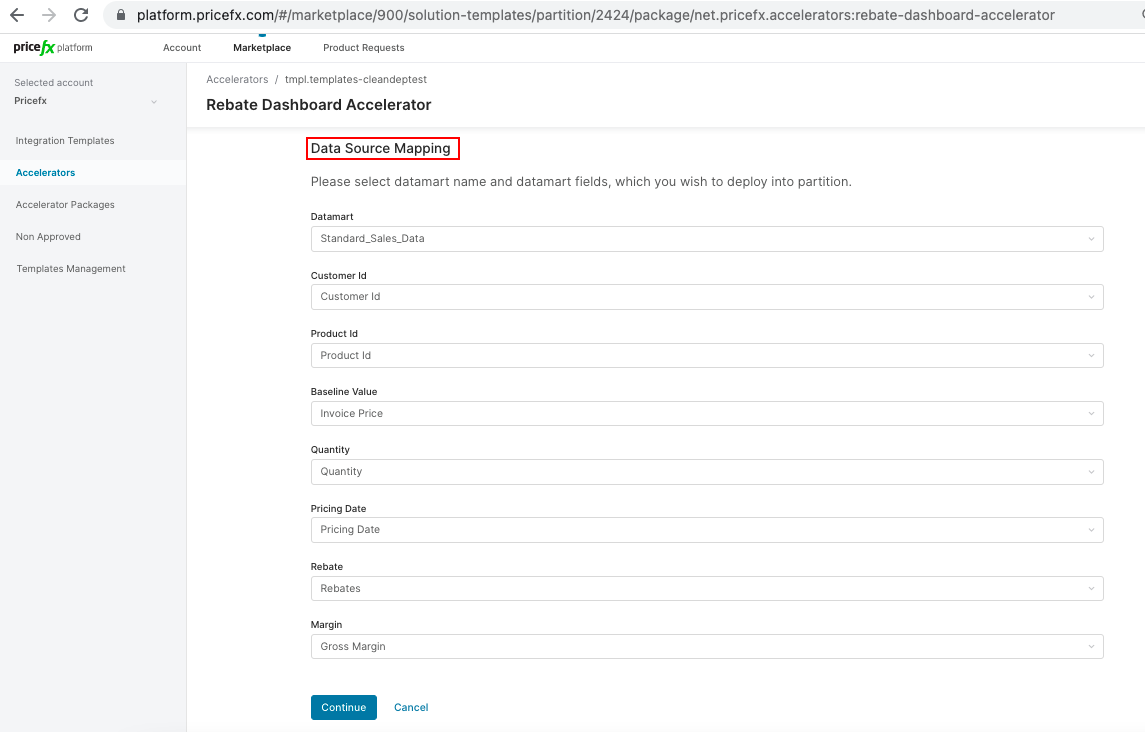Image resolution: width=1145 pixels, height=732 pixels.
Task: Expand the Quantity field dropdown
Action: coord(706,472)
